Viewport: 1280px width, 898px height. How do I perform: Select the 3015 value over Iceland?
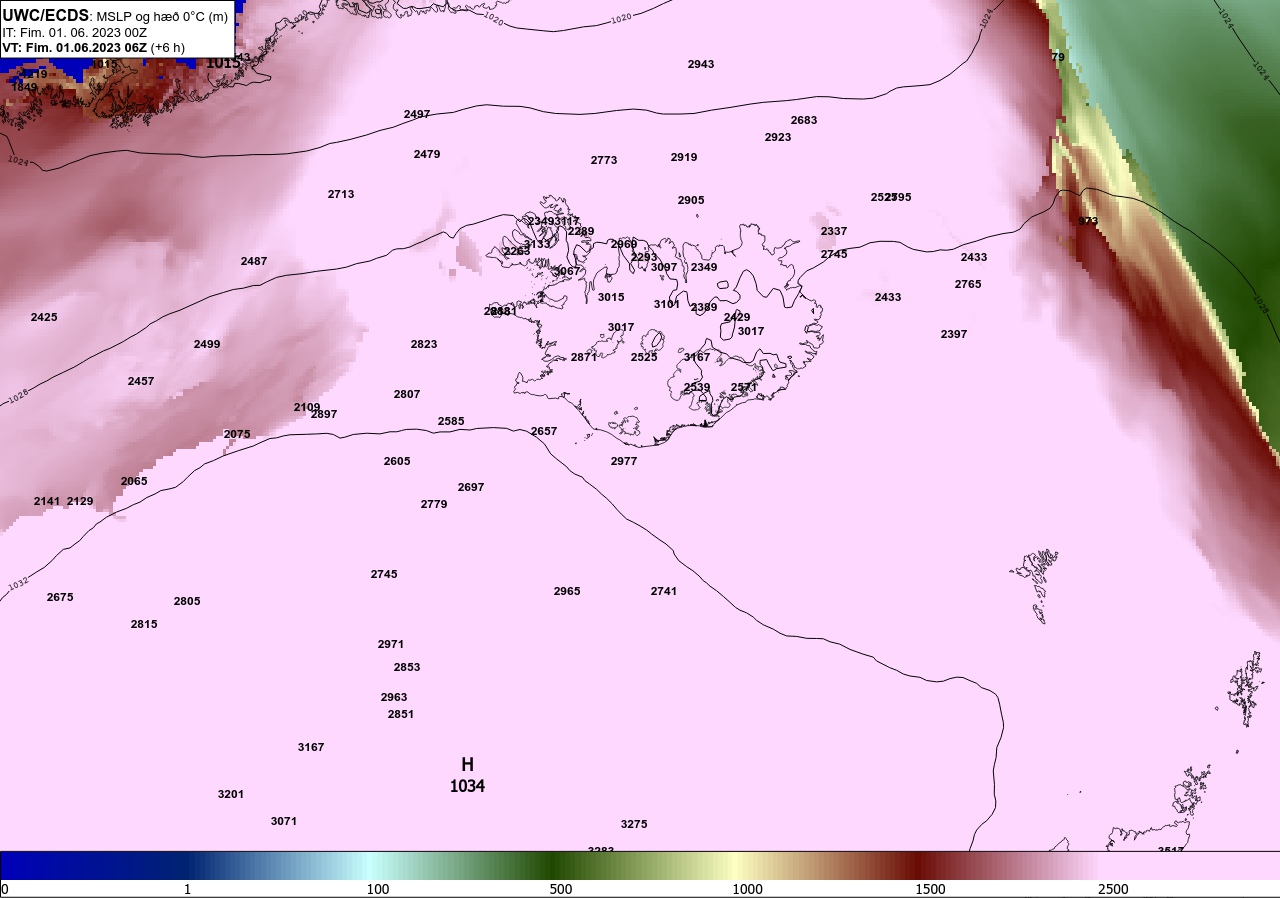611,297
